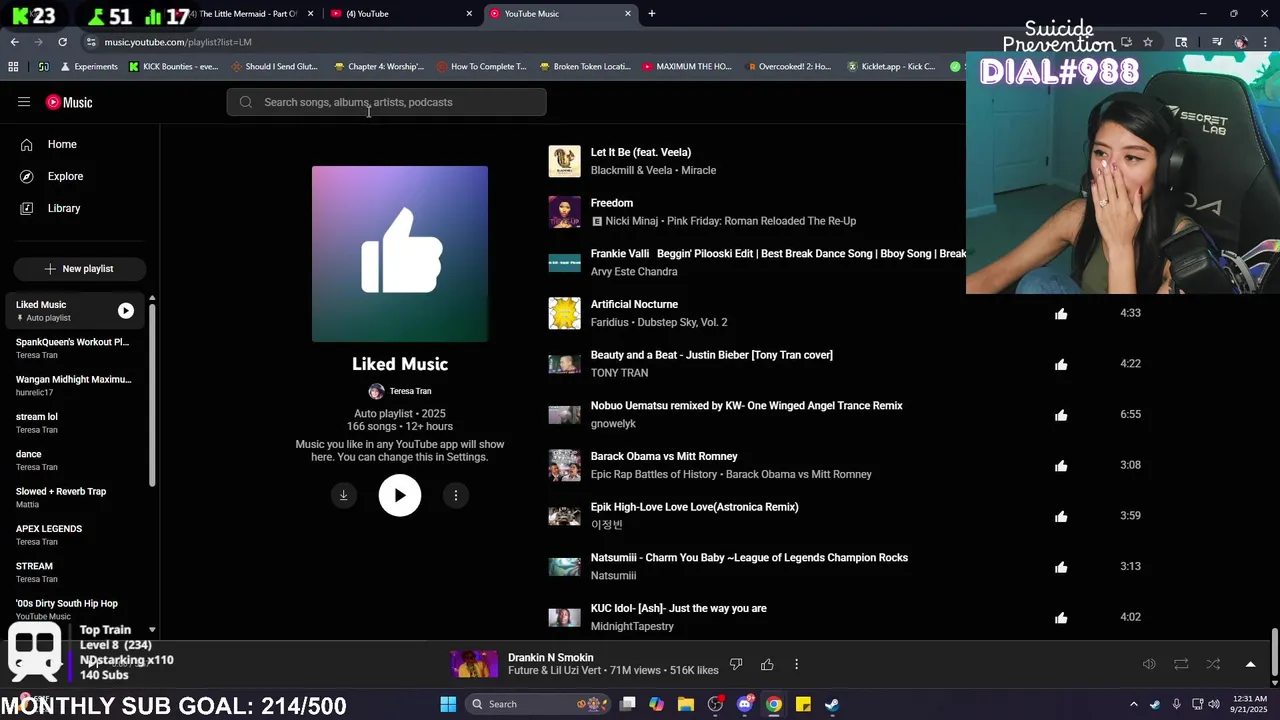Unlike KUC Idol Just the way you are
This screenshot has height=720, width=1280.
[1061, 618]
